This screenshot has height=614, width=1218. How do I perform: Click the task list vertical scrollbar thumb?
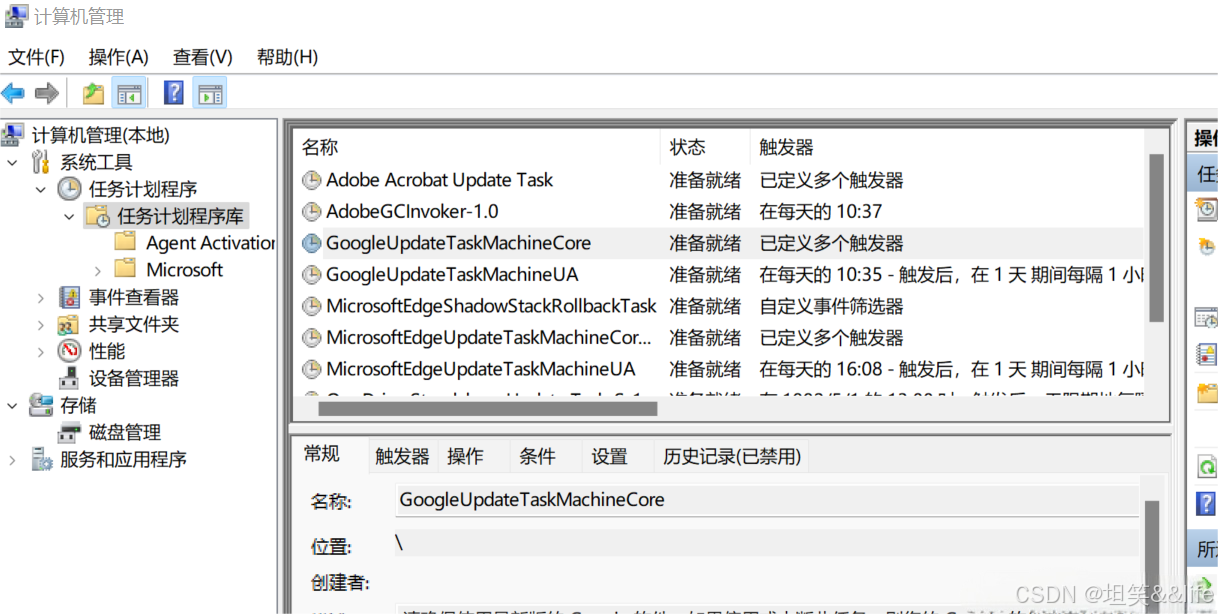coord(1156,238)
